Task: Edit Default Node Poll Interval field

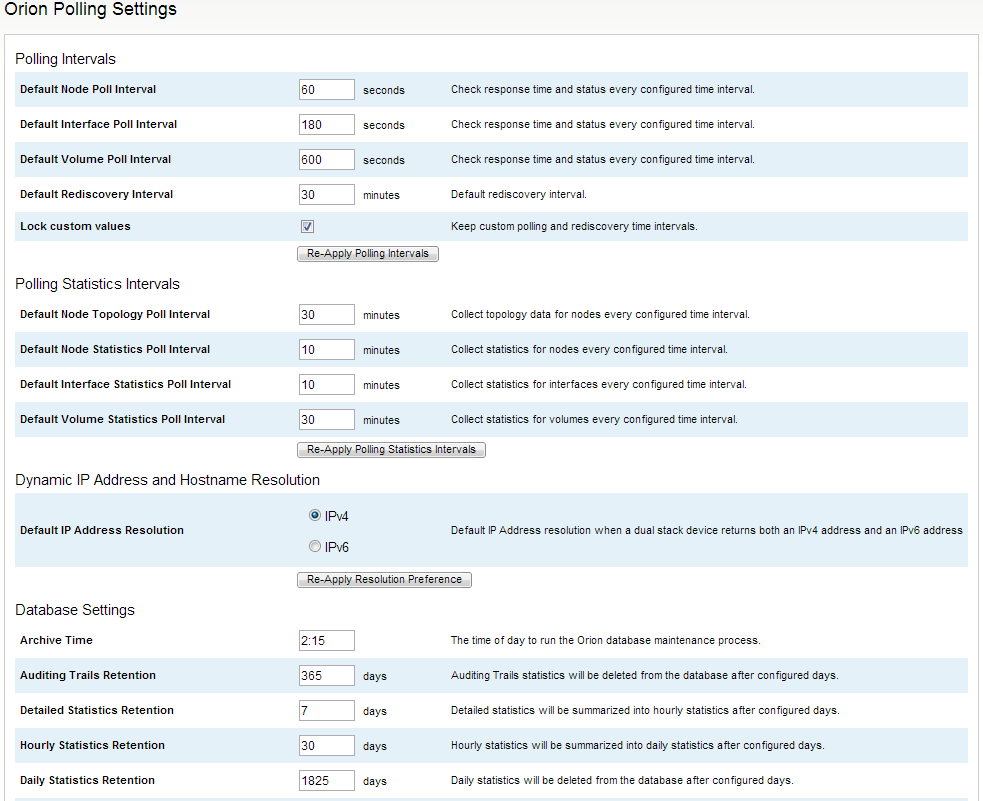Action: point(327,90)
